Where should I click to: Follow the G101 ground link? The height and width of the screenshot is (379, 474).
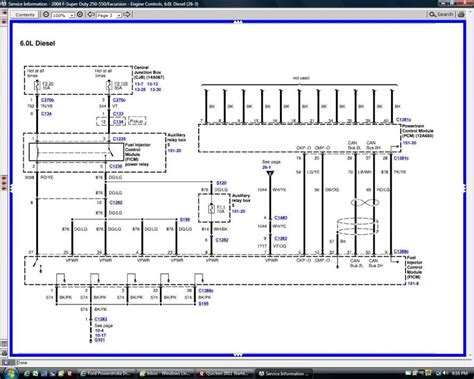point(100,340)
